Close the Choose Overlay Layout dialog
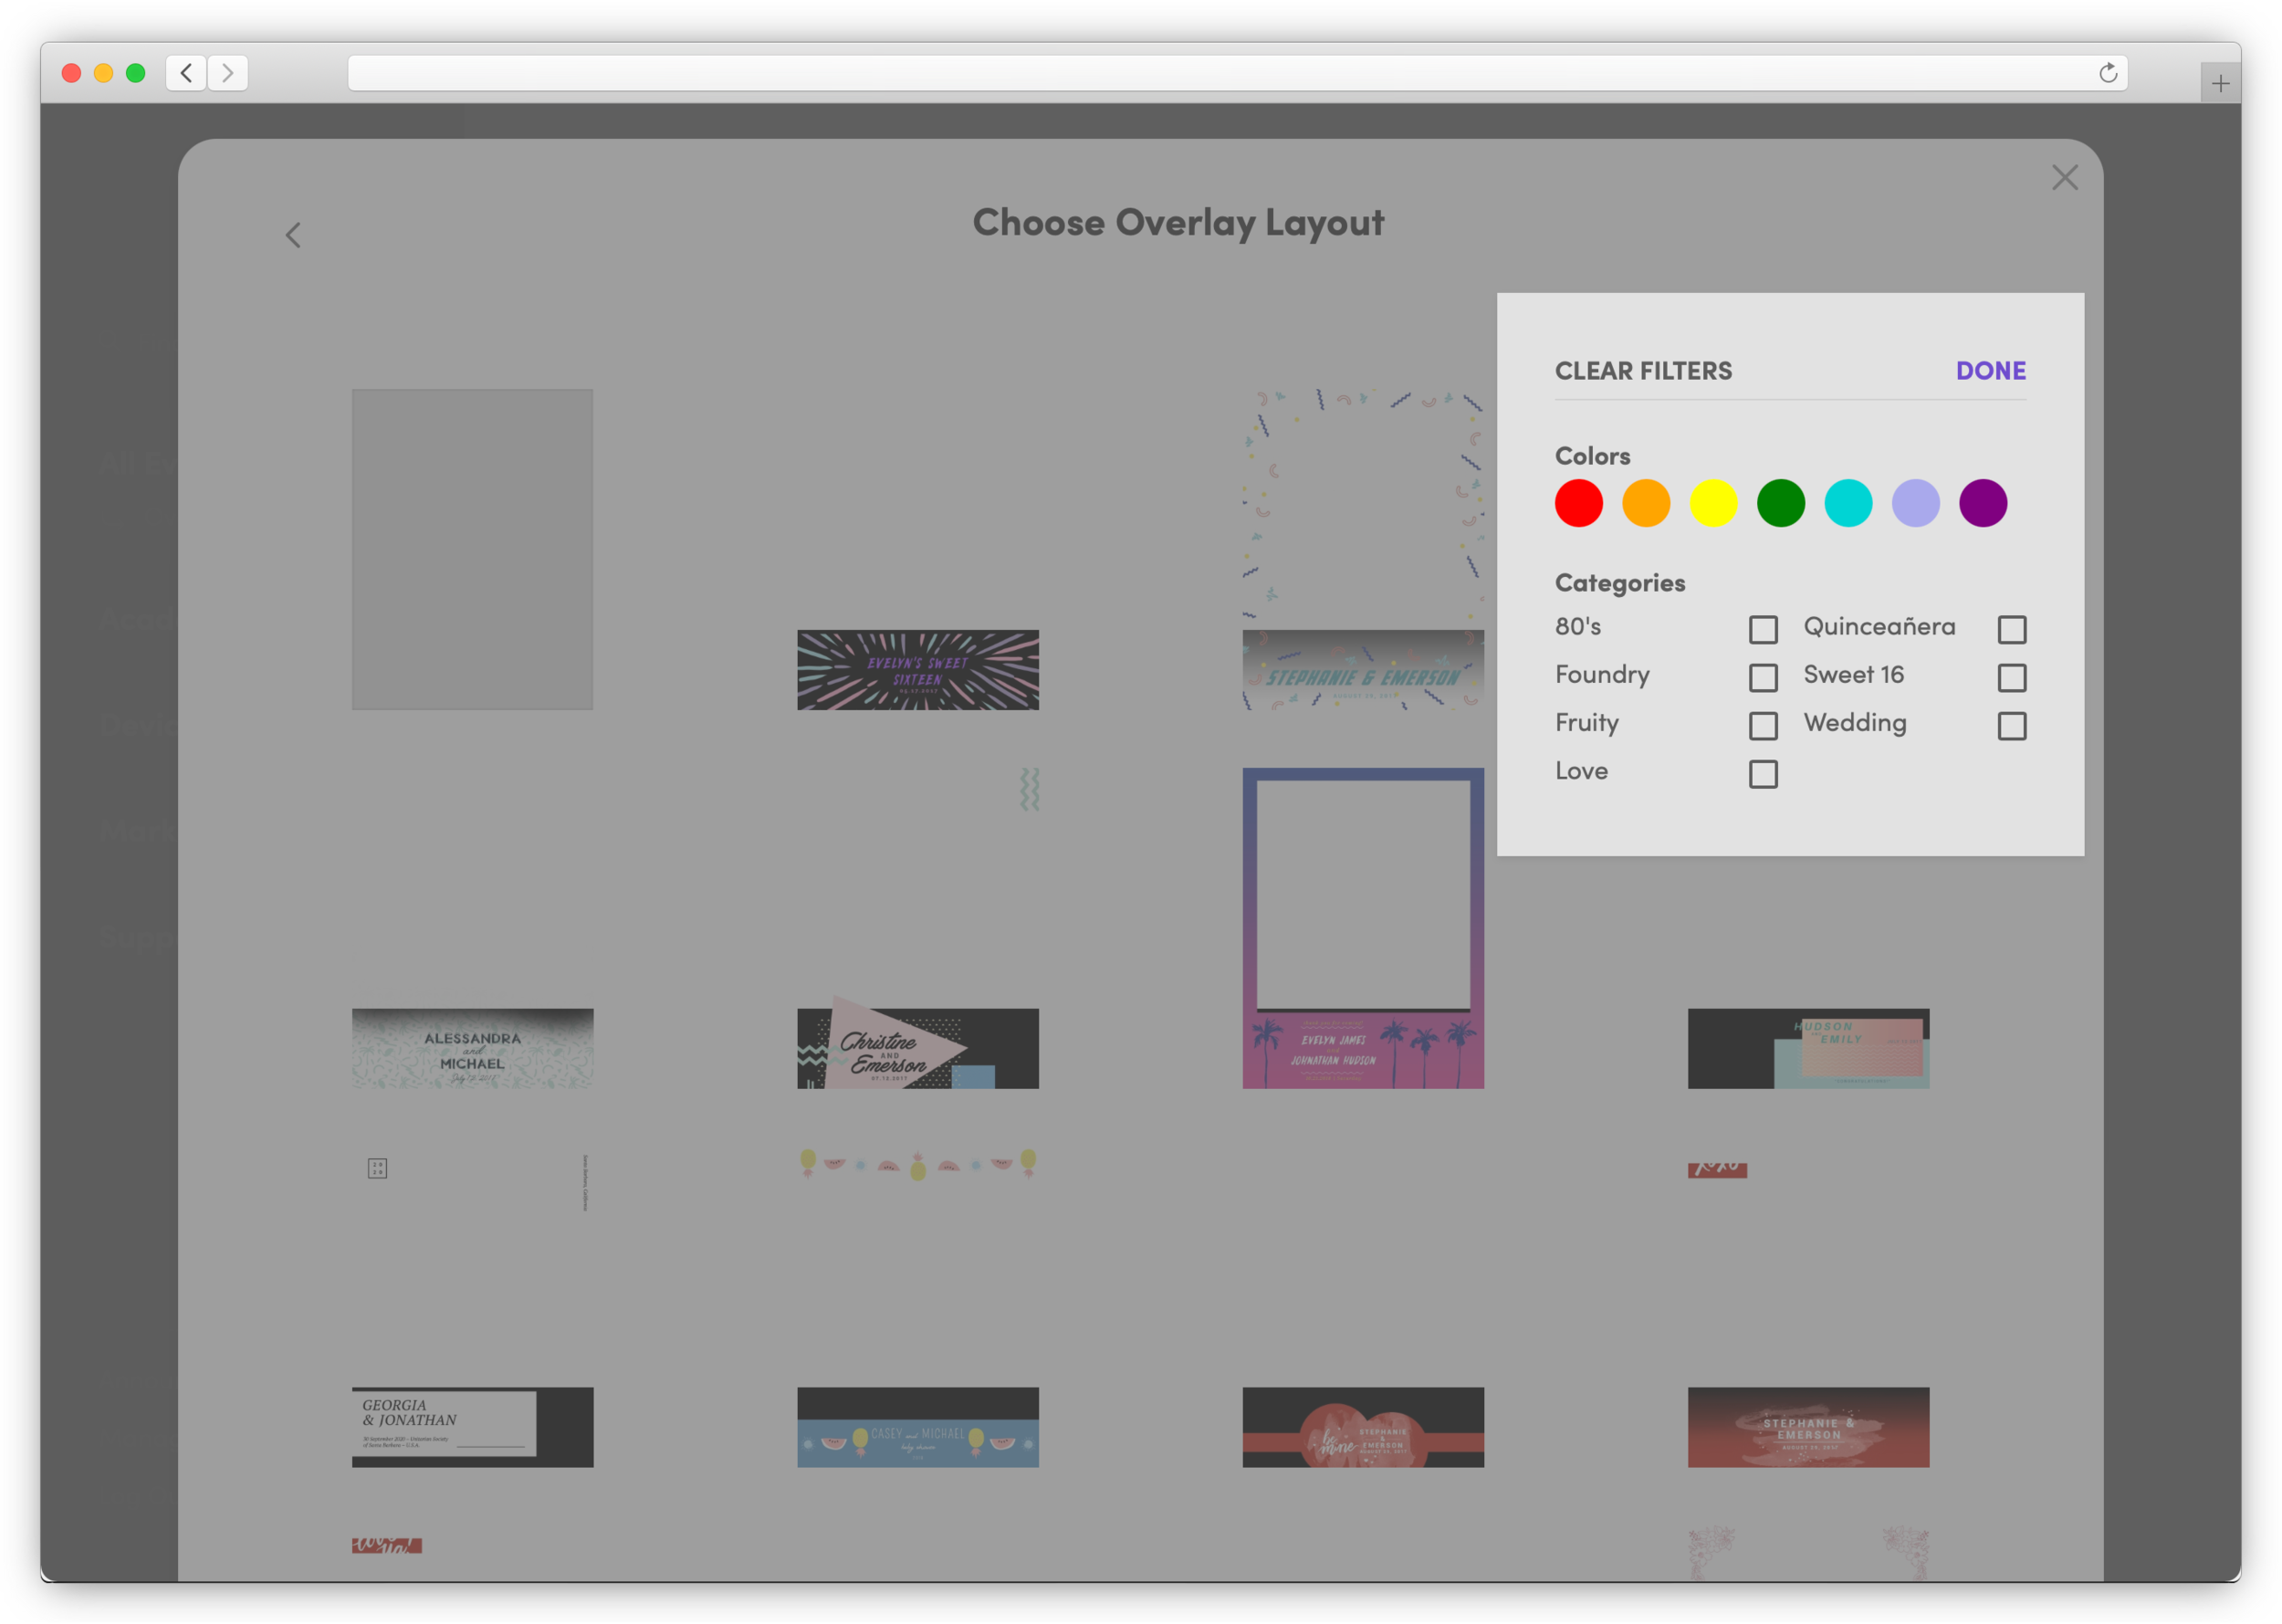The height and width of the screenshot is (1624, 2282). click(x=2064, y=178)
